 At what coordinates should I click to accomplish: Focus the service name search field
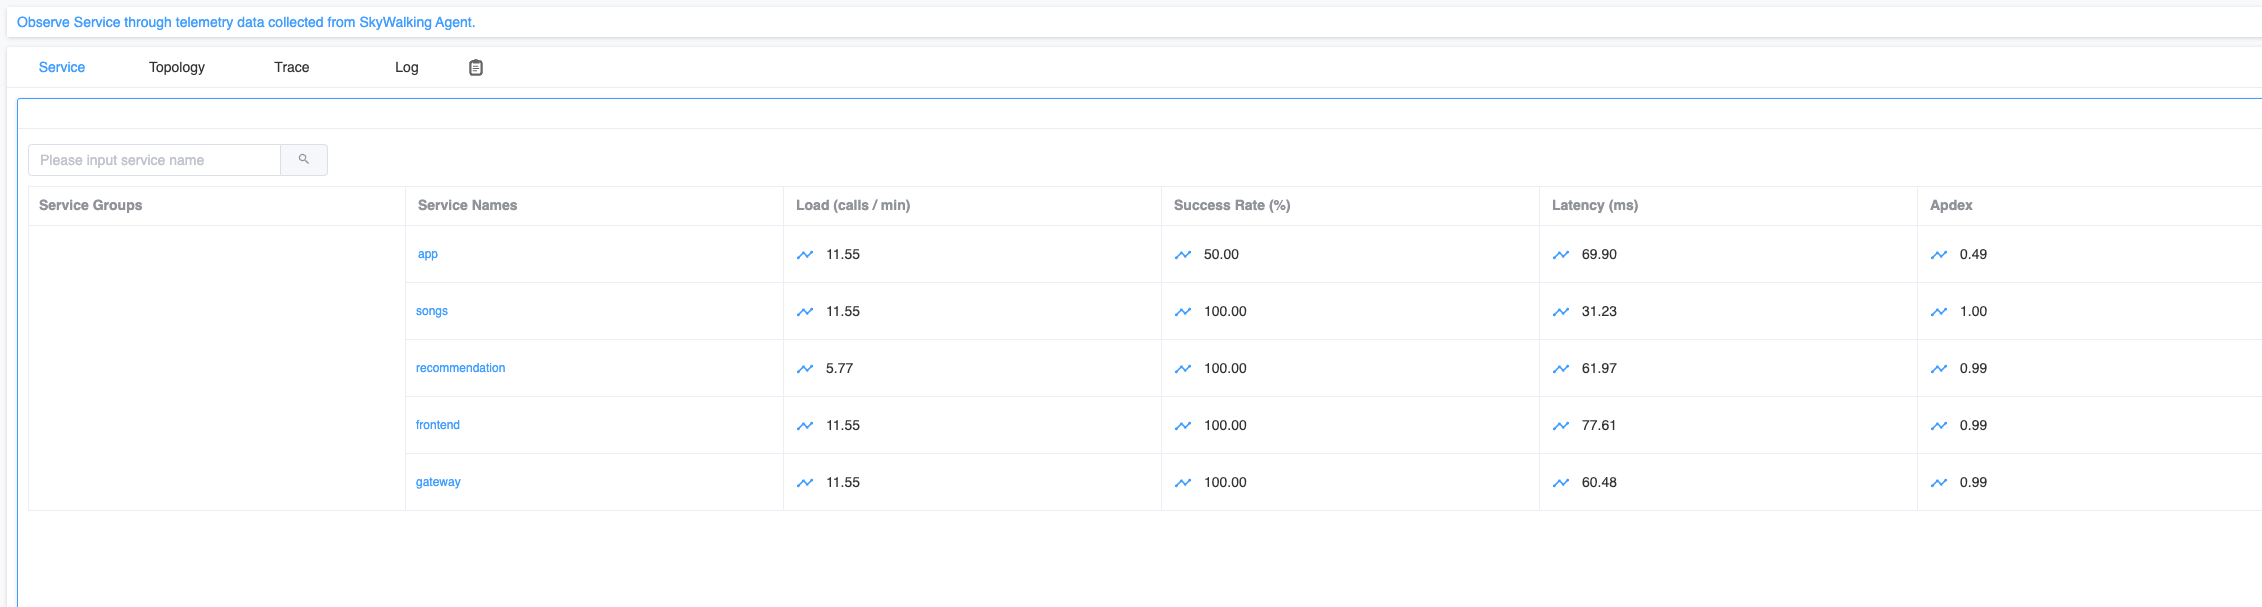[155, 160]
